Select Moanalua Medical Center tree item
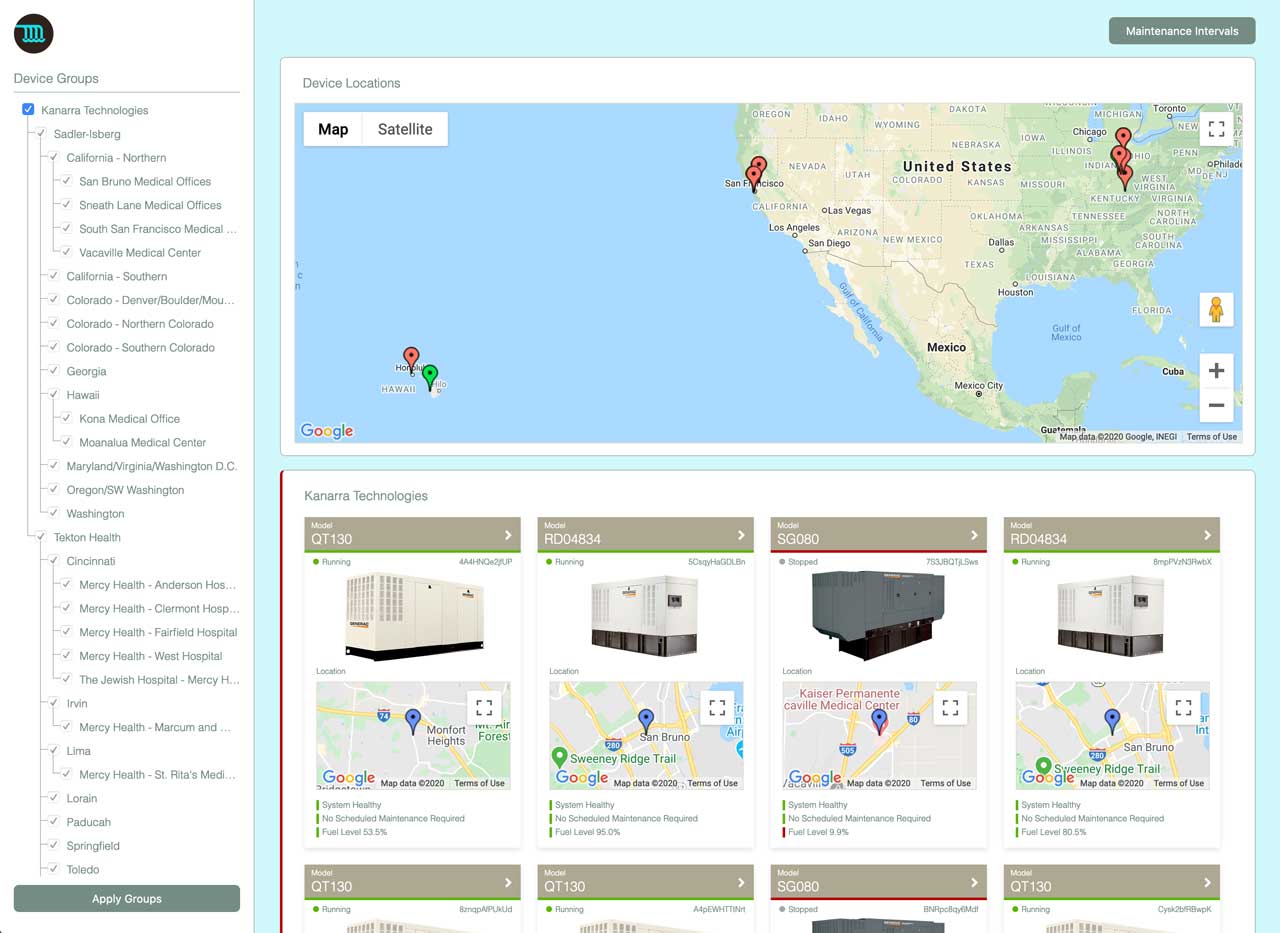 (x=142, y=442)
